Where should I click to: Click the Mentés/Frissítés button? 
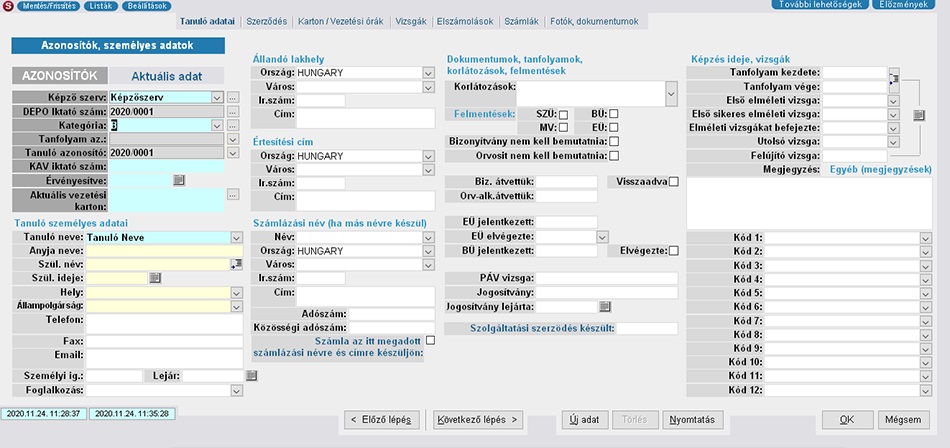pos(48,6)
